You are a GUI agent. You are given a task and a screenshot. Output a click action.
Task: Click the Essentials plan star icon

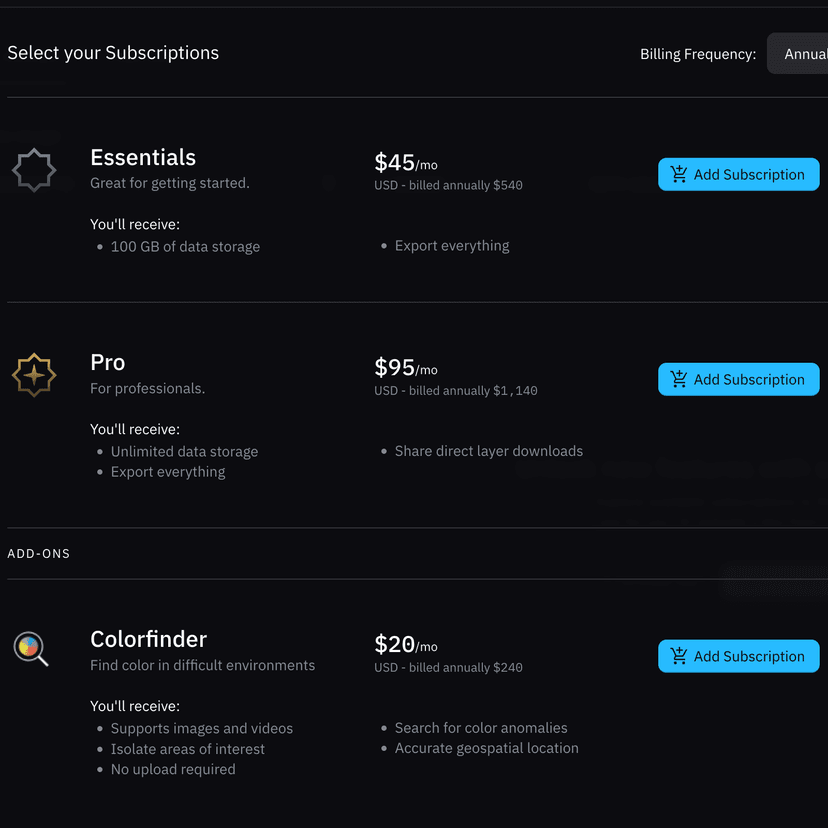[x=34, y=170]
